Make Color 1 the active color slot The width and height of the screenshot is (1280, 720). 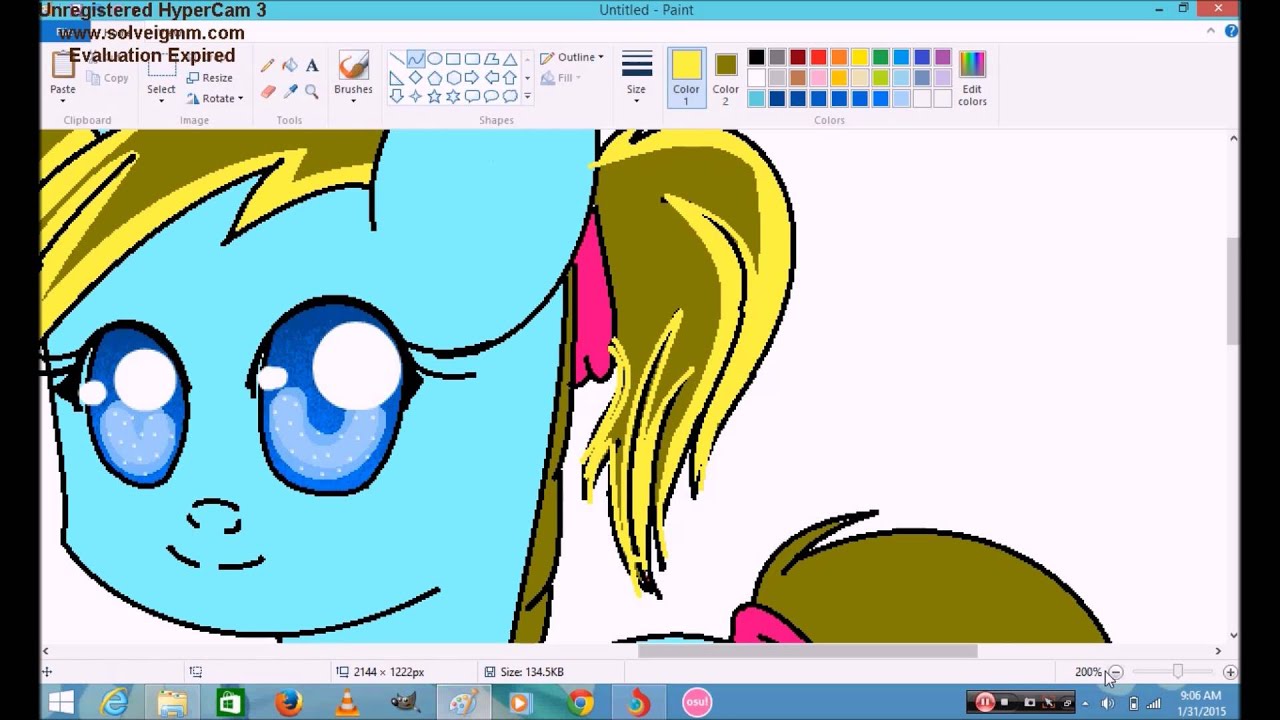(686, 77)
